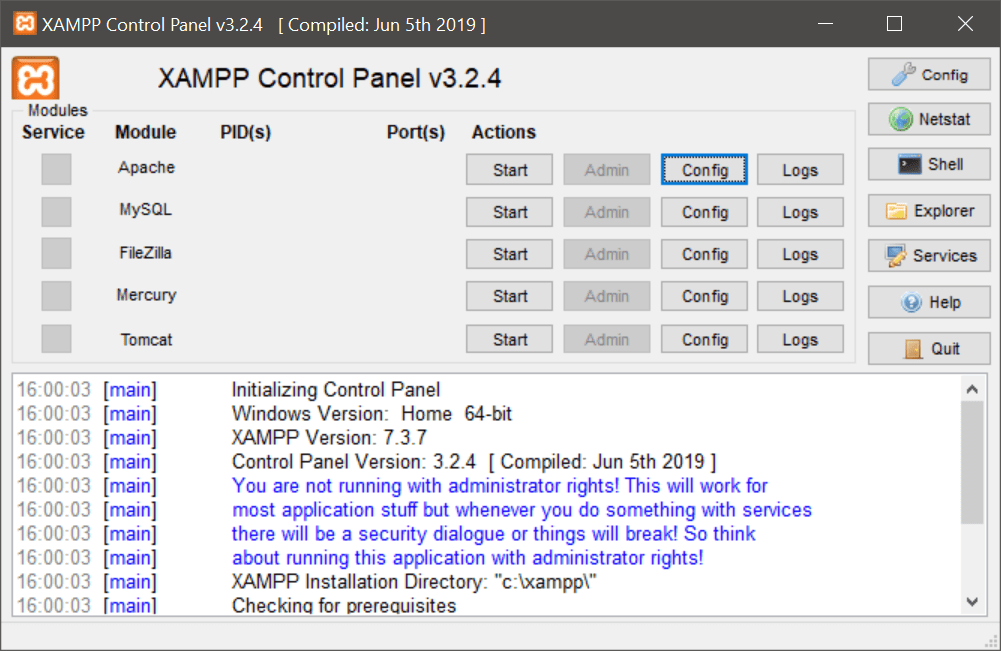This screenshot has width=1001, height=651.
Task: Open the Help button
Action: [x=929, y=302]
